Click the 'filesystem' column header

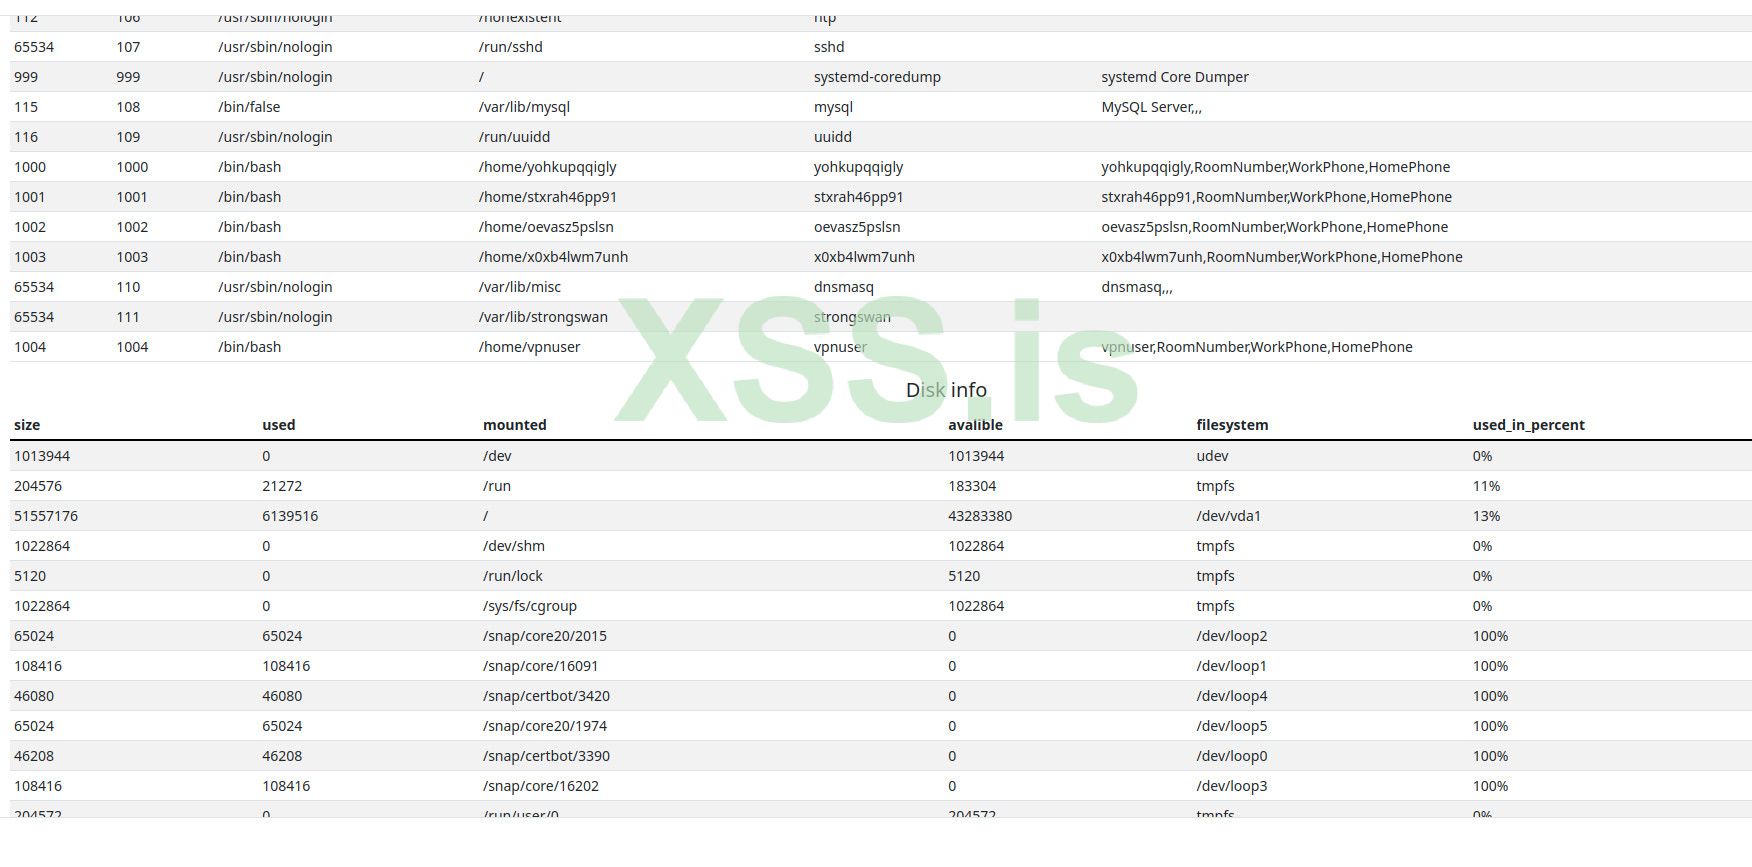click(1232, 425)
